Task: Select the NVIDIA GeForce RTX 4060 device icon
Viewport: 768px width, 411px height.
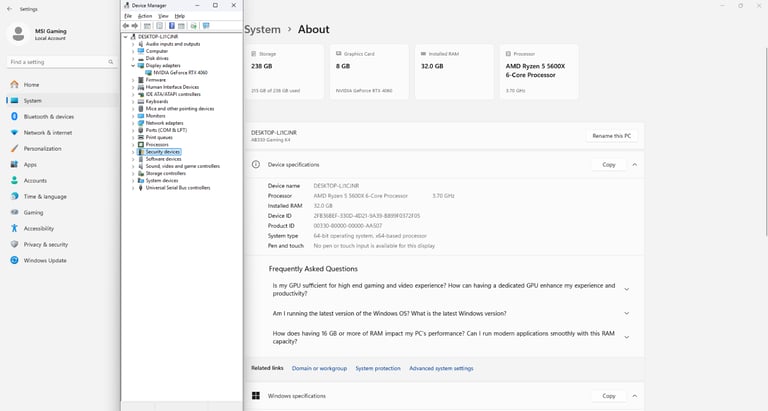Action: point(149,73)
